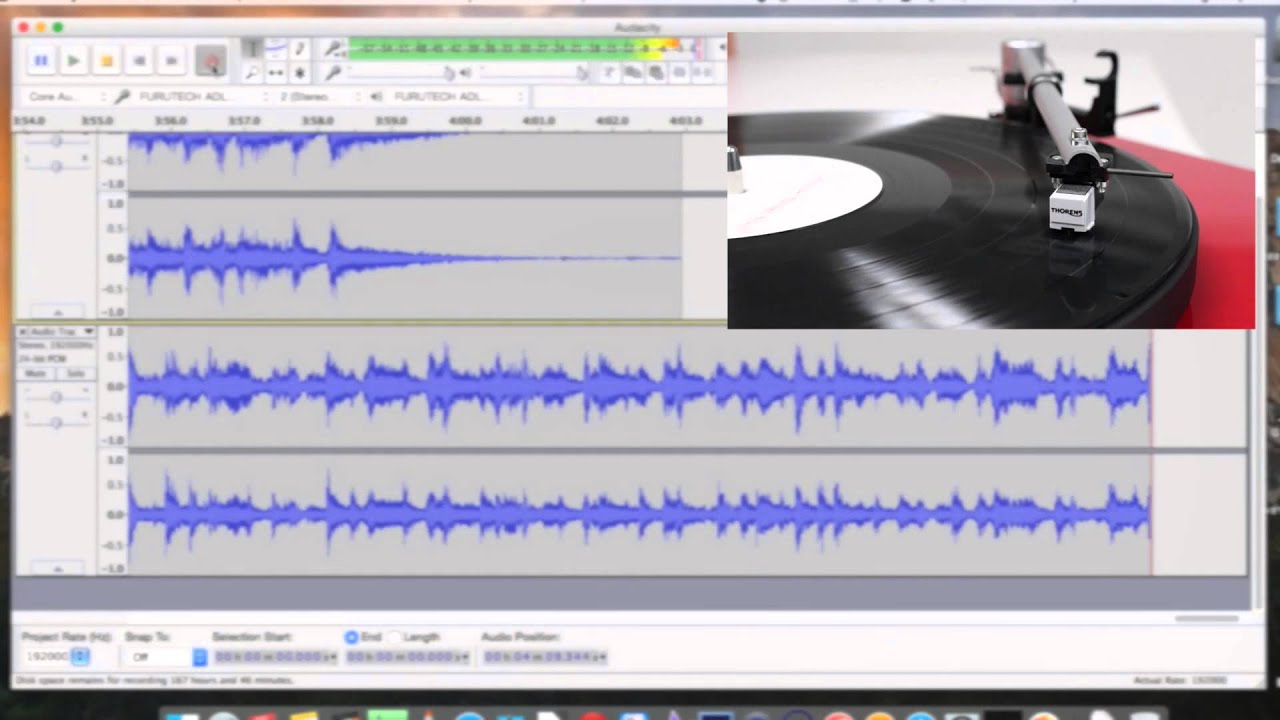The width and height of the screenshot is (1280, 720).
Task: Click the horizontal scrollbar thumb
Action: 1206,618
